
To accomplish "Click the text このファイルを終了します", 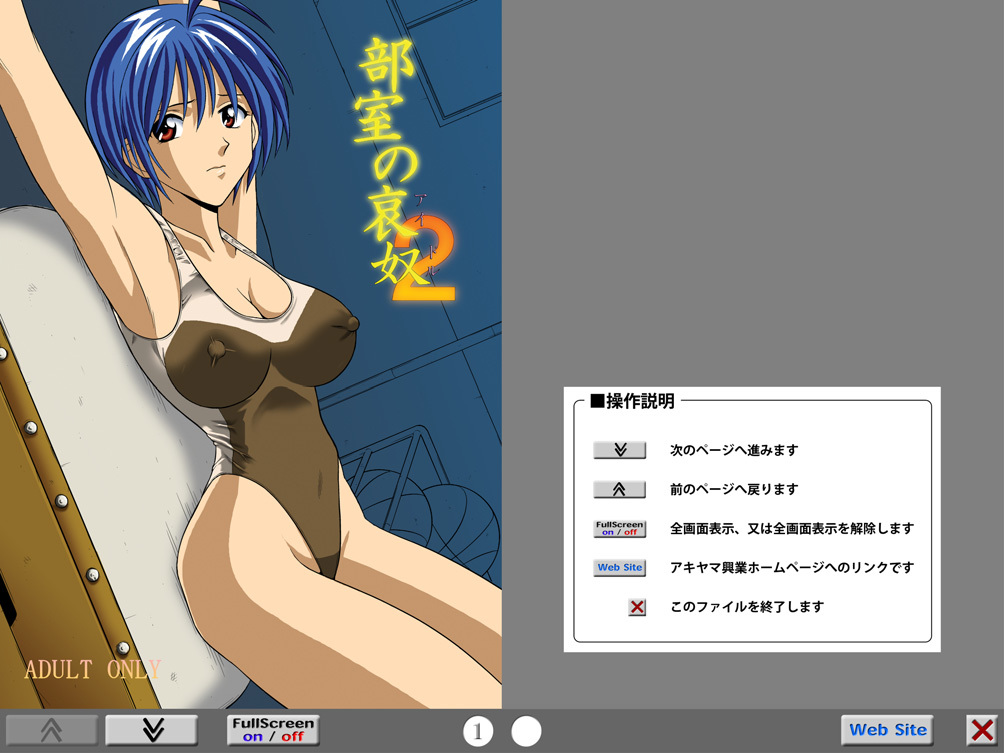I will (x=746, y=606).
